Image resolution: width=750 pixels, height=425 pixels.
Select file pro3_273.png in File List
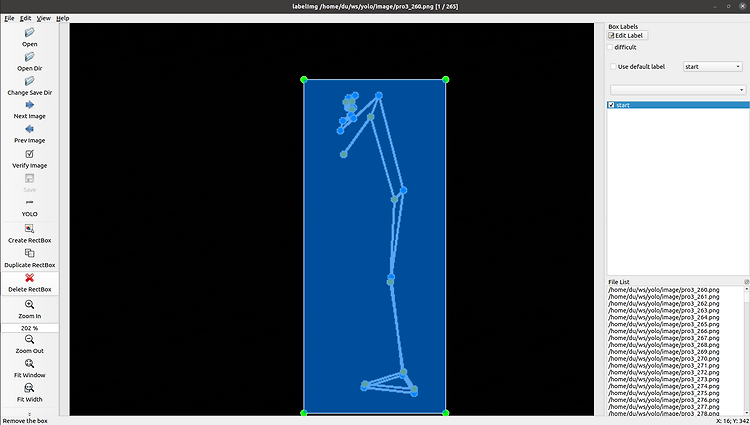coord(663,379)
